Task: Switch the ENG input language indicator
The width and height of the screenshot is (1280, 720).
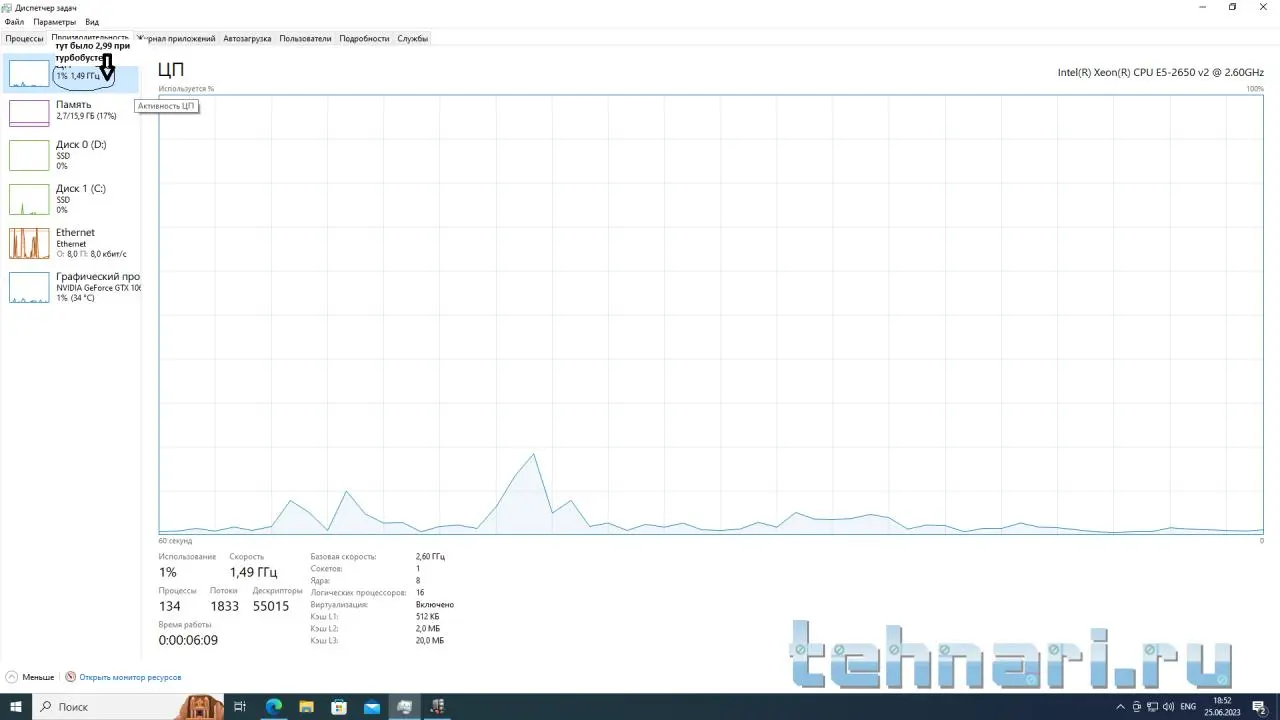Action: click(1188, 707)
